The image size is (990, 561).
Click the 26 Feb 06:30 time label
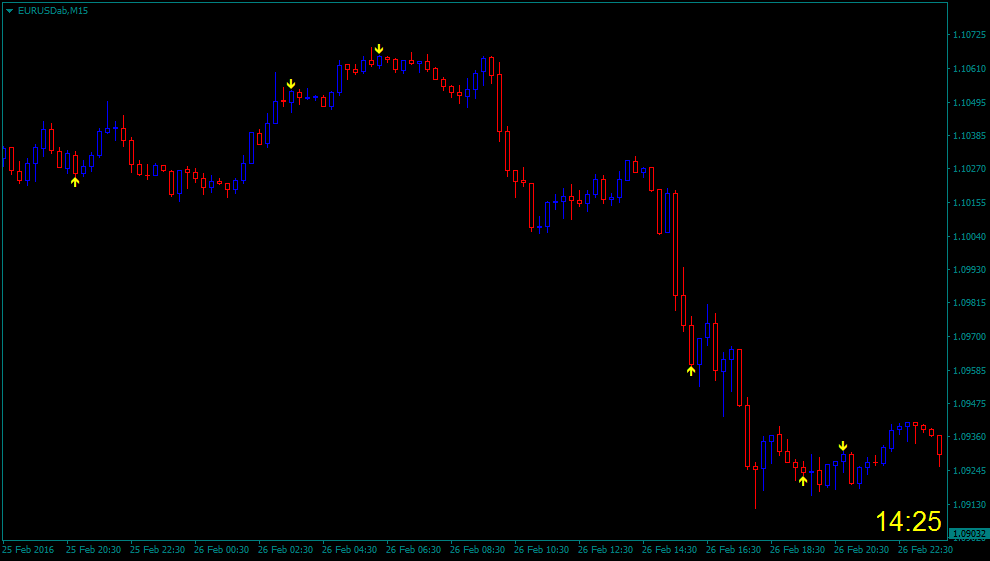pyautogui.click(x=414, y=550)
